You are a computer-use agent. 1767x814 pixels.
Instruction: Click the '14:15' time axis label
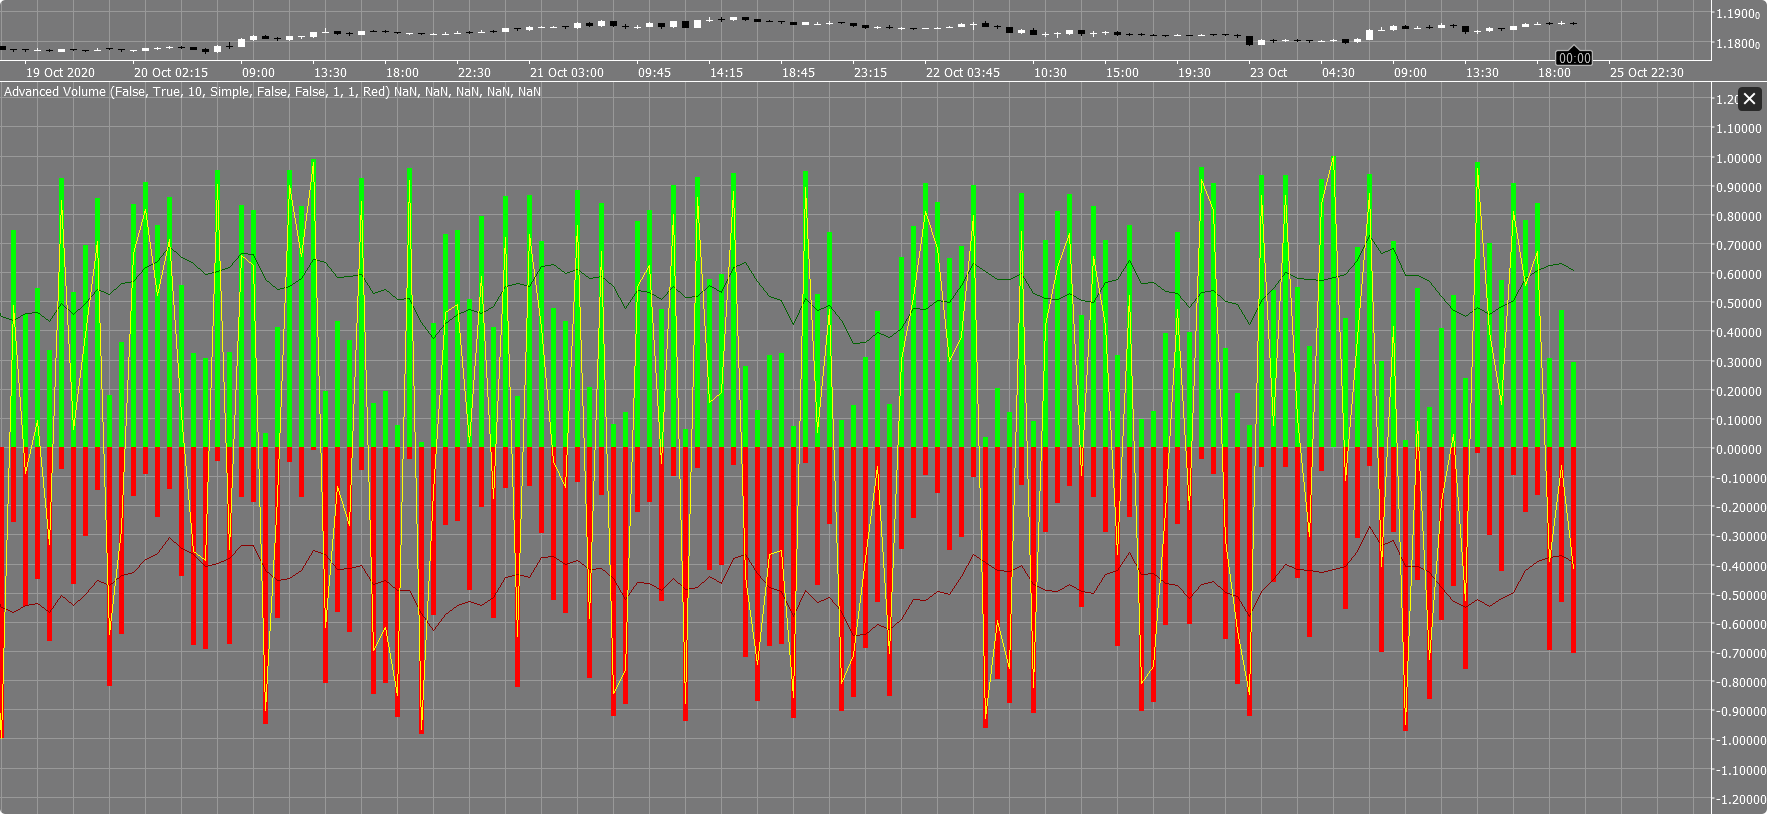point(726,73)
